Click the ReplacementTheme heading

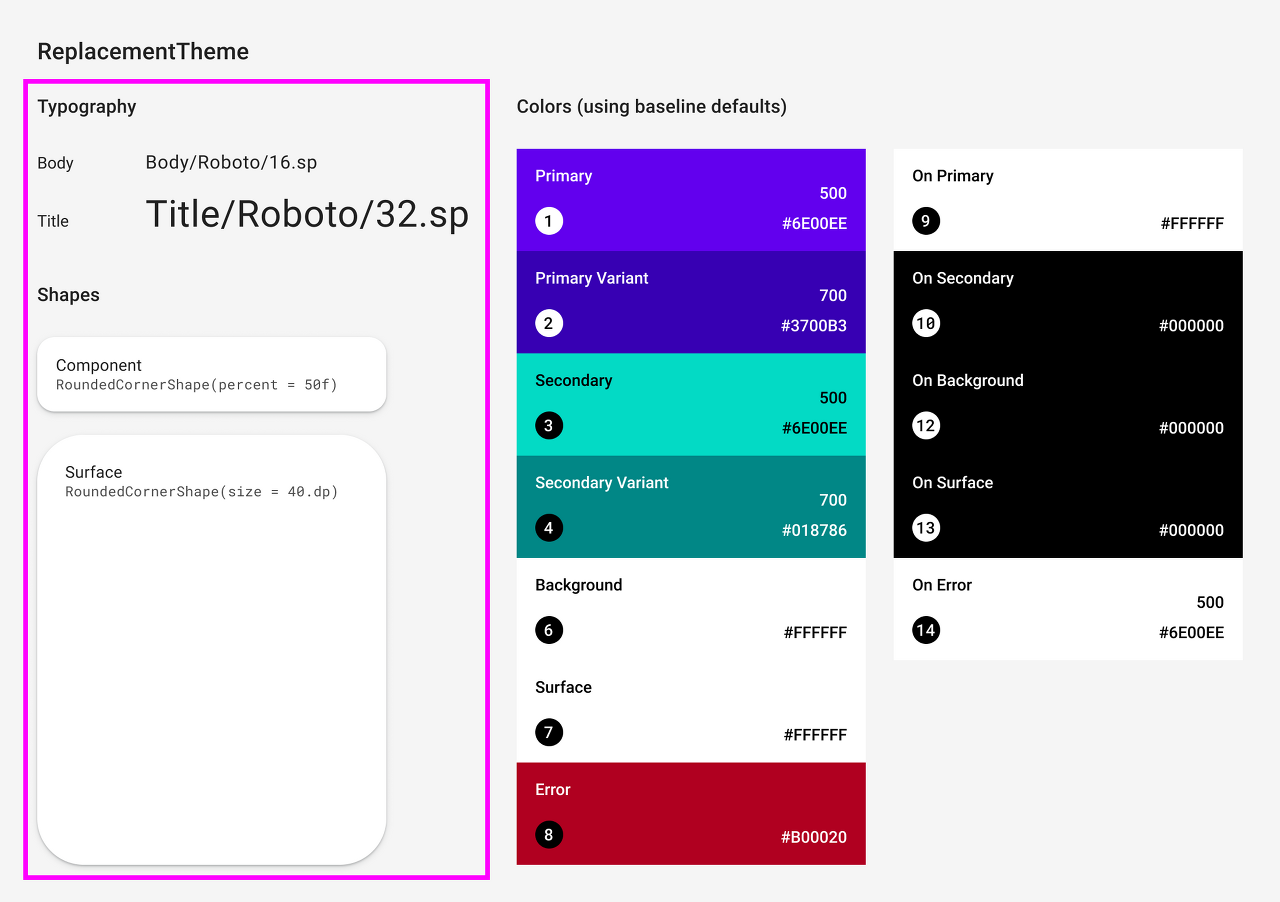[x=143, y=52]
